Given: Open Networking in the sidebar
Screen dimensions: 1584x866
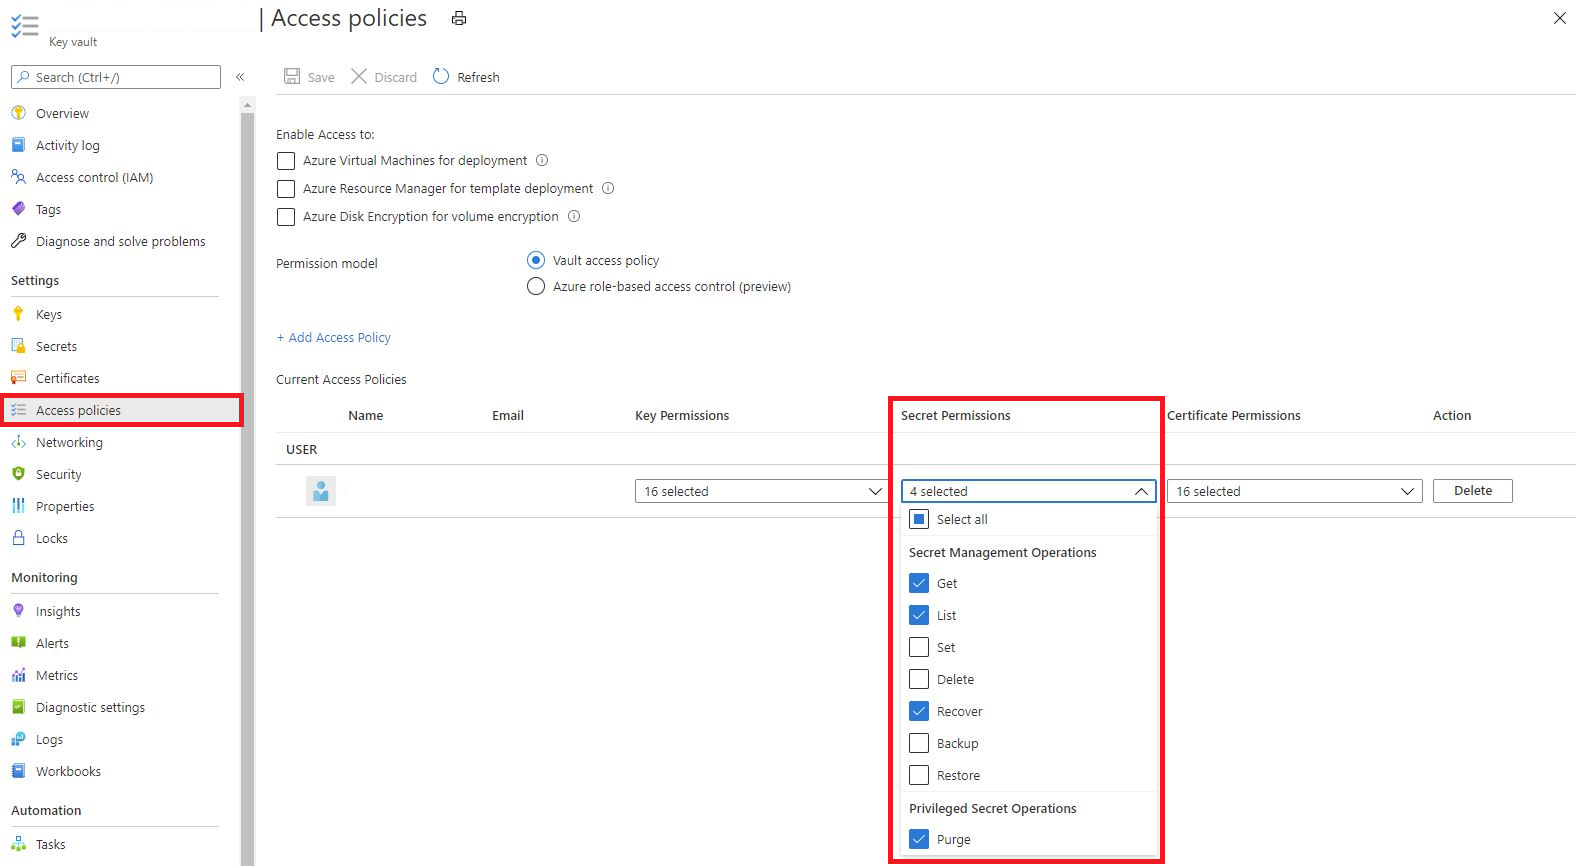Looking at the screenshot, I should coord(69,442).
